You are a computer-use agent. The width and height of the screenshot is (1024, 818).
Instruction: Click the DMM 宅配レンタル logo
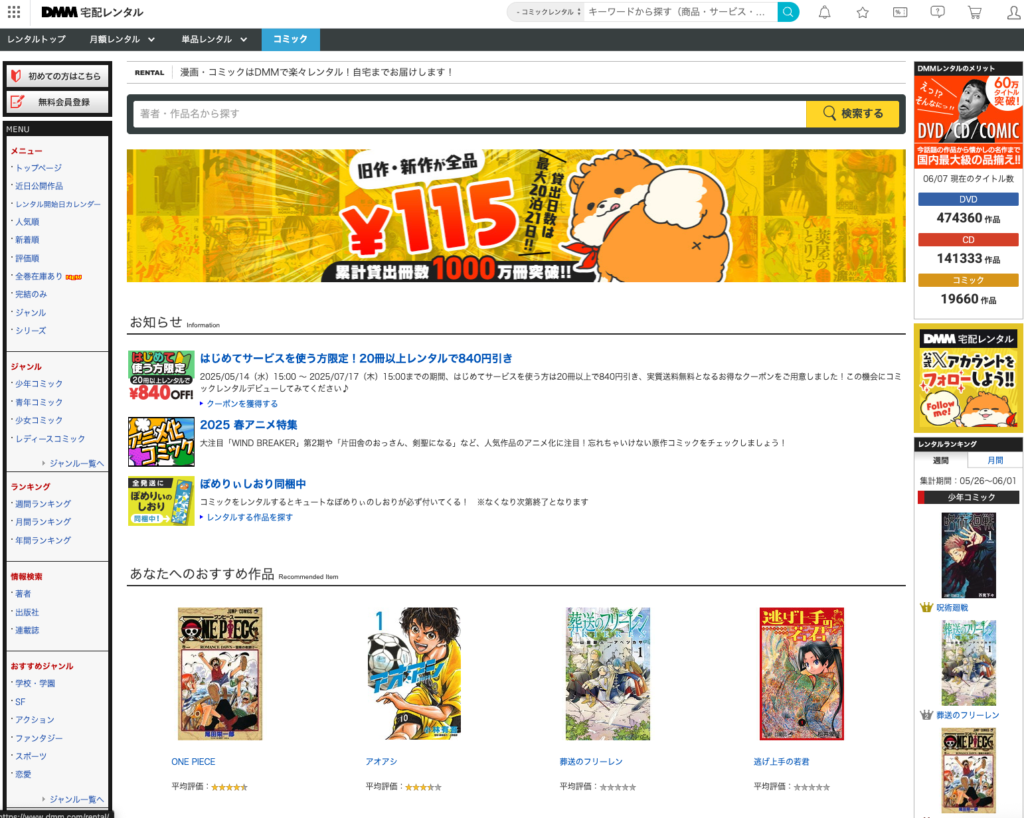point(92,12)
